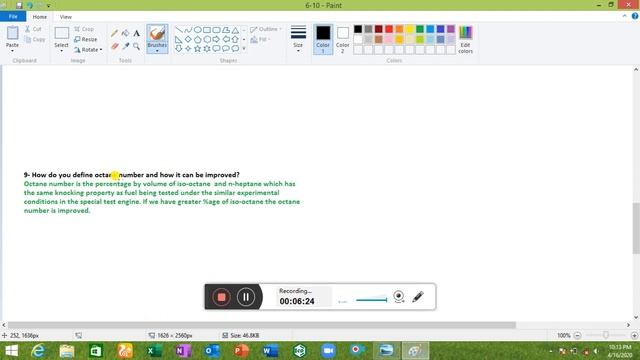The height and width of the screenshot is (360, 640).
Task: Choose the Down arrow shape
Action: coord(179,49)
